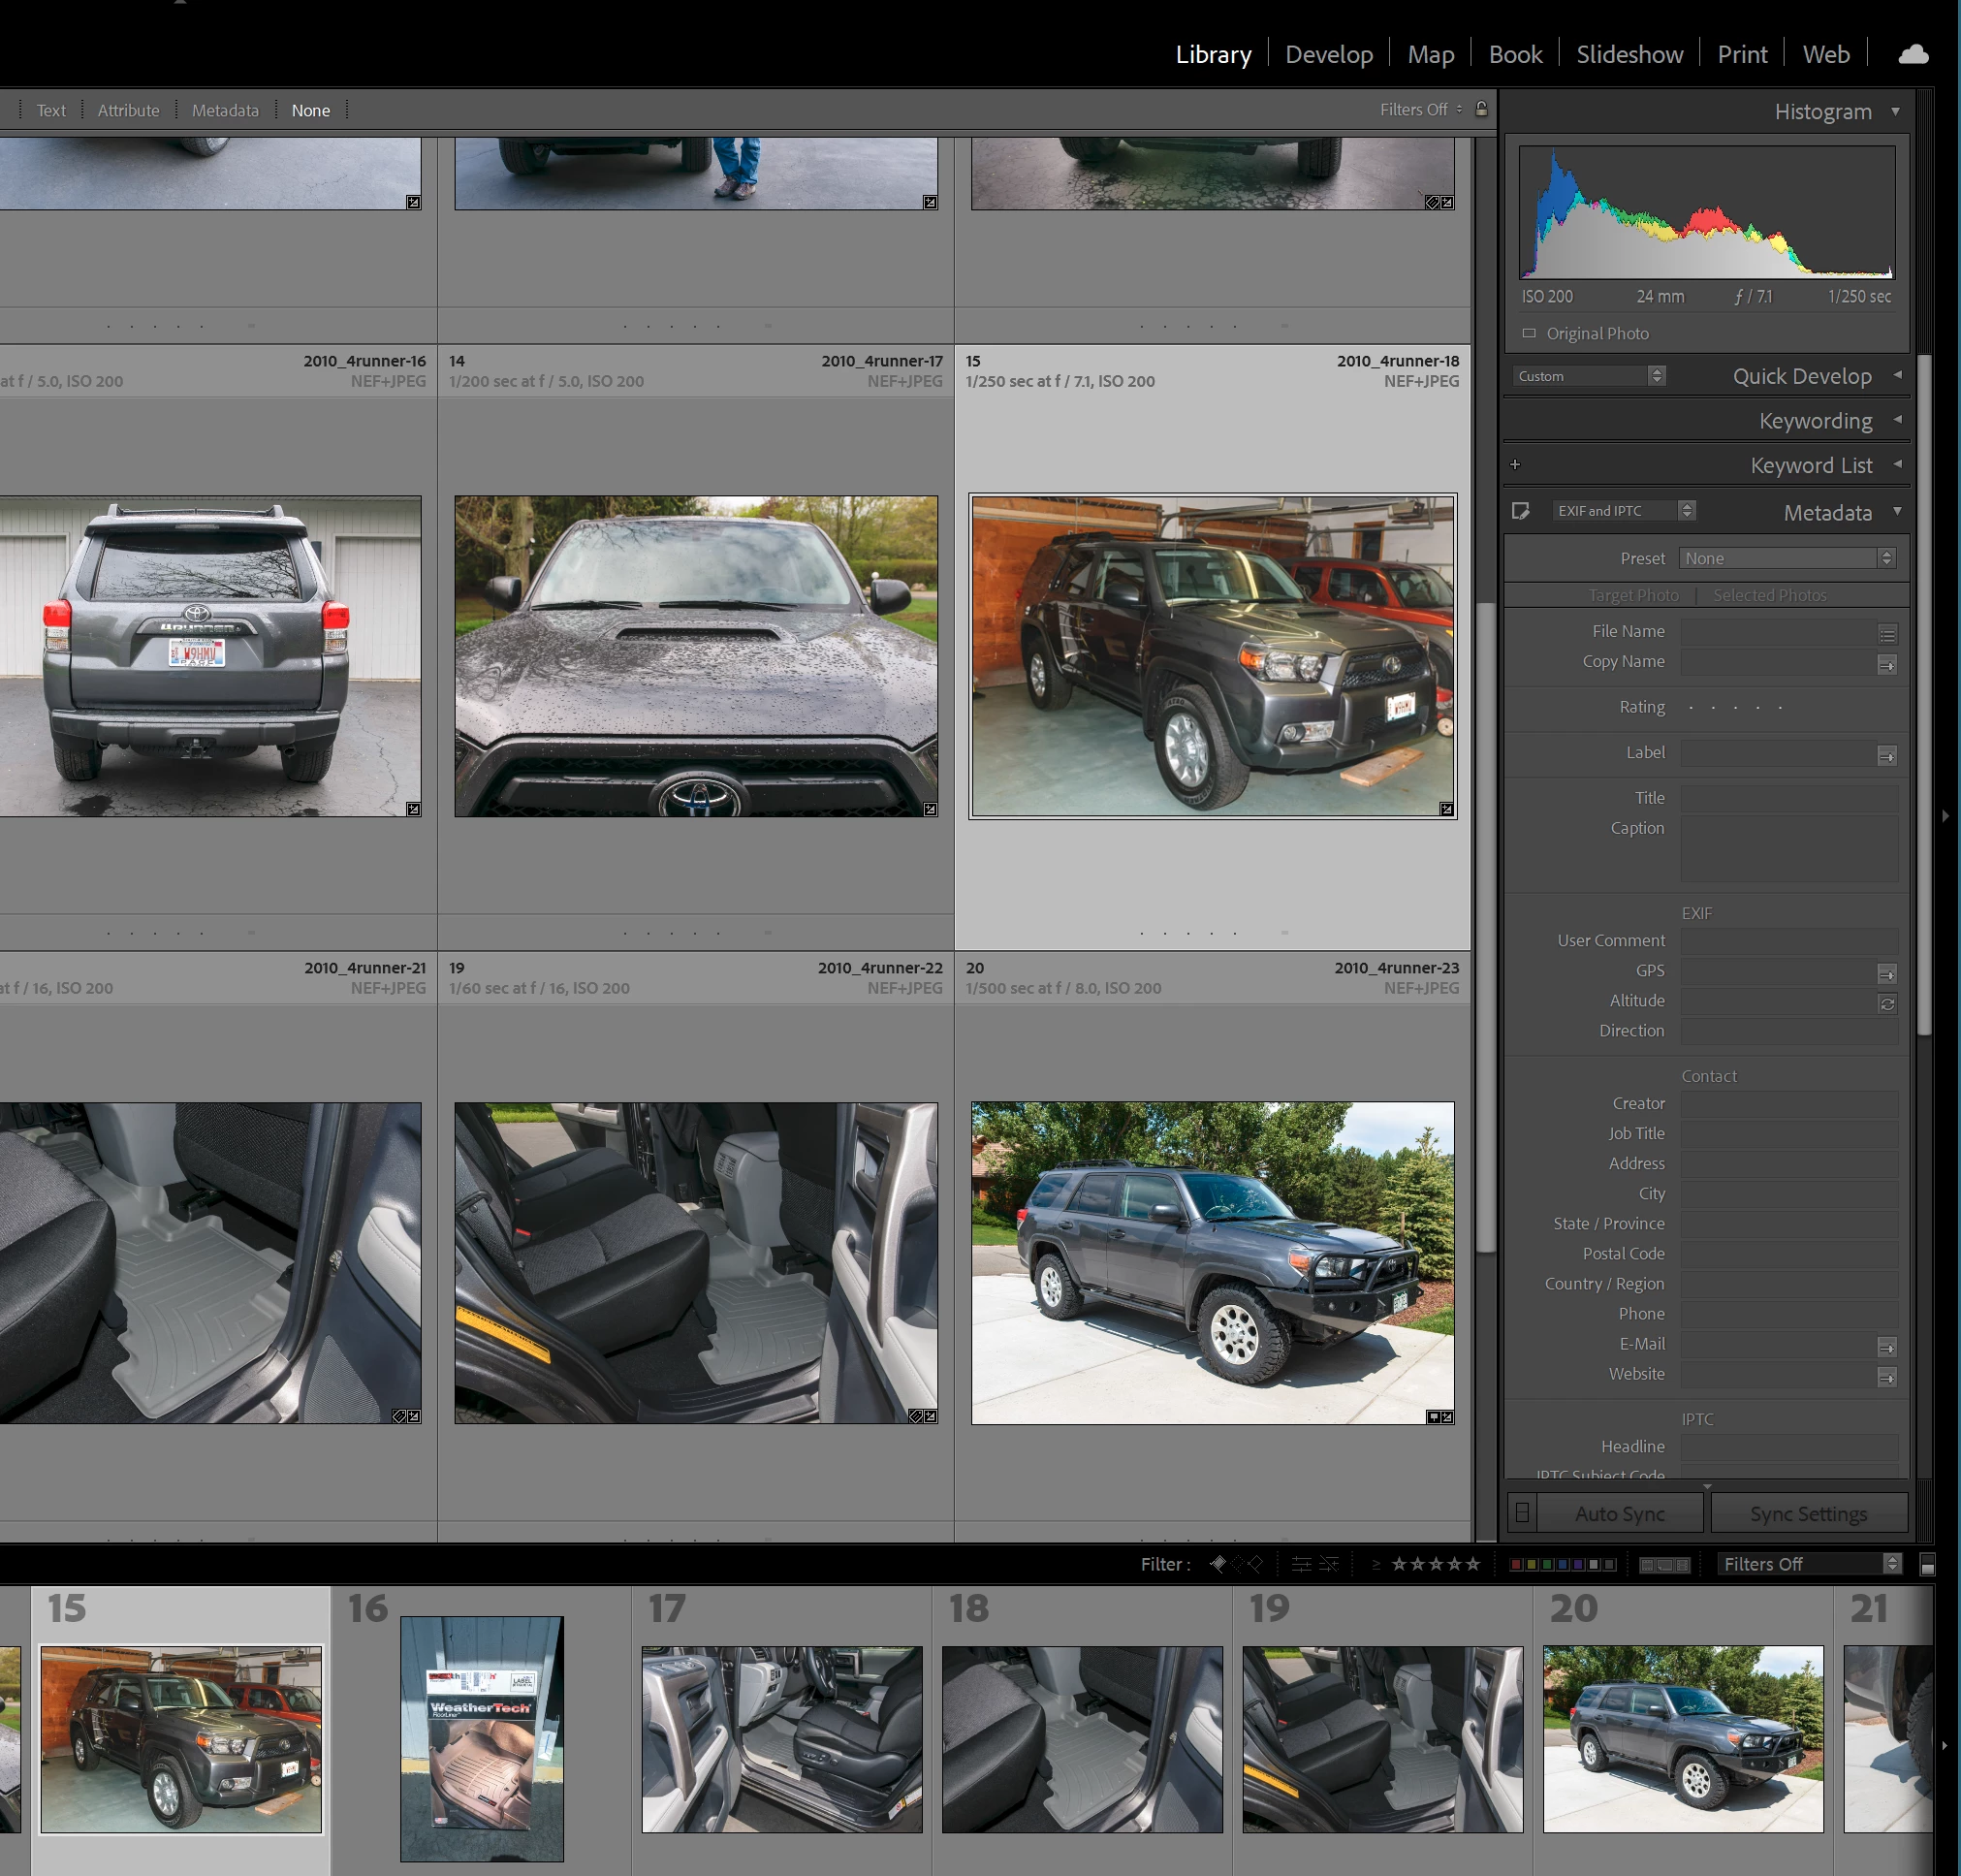Select the Attribute filter tab
The height and width of the screenshot is (1876, 1961).
click(x=128, y=110)
